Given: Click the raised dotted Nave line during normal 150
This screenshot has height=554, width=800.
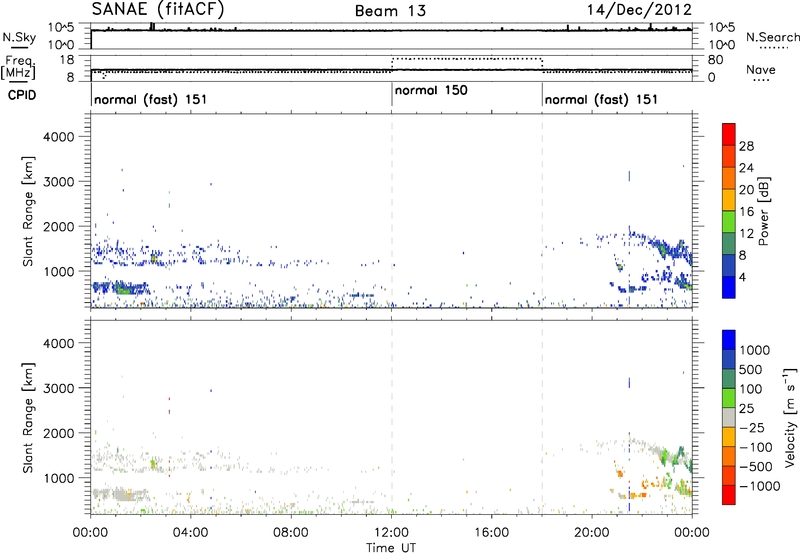Looking at the screenshot, I should tap(467, 59).
